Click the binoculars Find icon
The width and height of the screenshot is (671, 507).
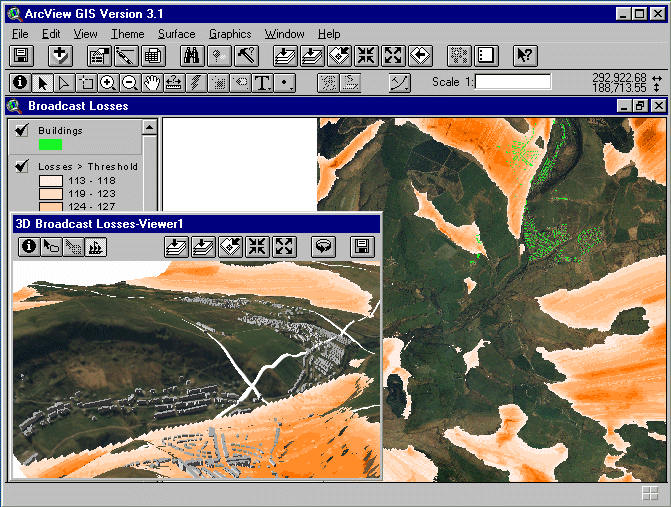tap(193, 56)
